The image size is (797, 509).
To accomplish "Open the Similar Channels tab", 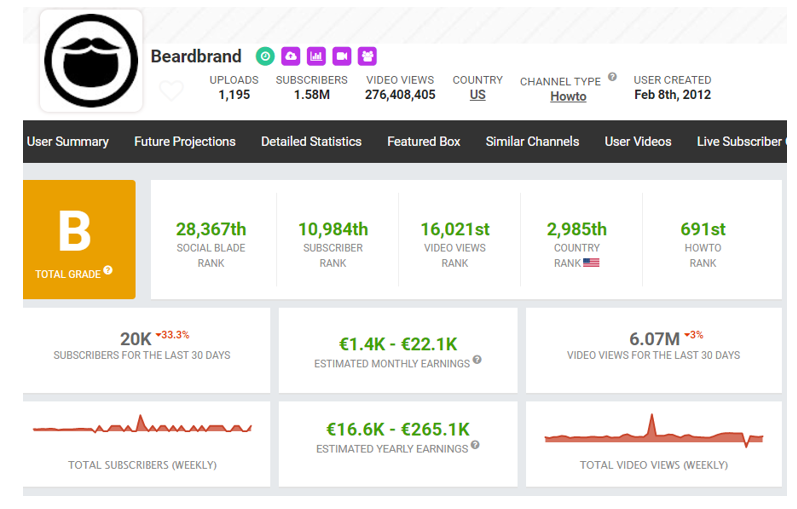I will pos(532,141).
